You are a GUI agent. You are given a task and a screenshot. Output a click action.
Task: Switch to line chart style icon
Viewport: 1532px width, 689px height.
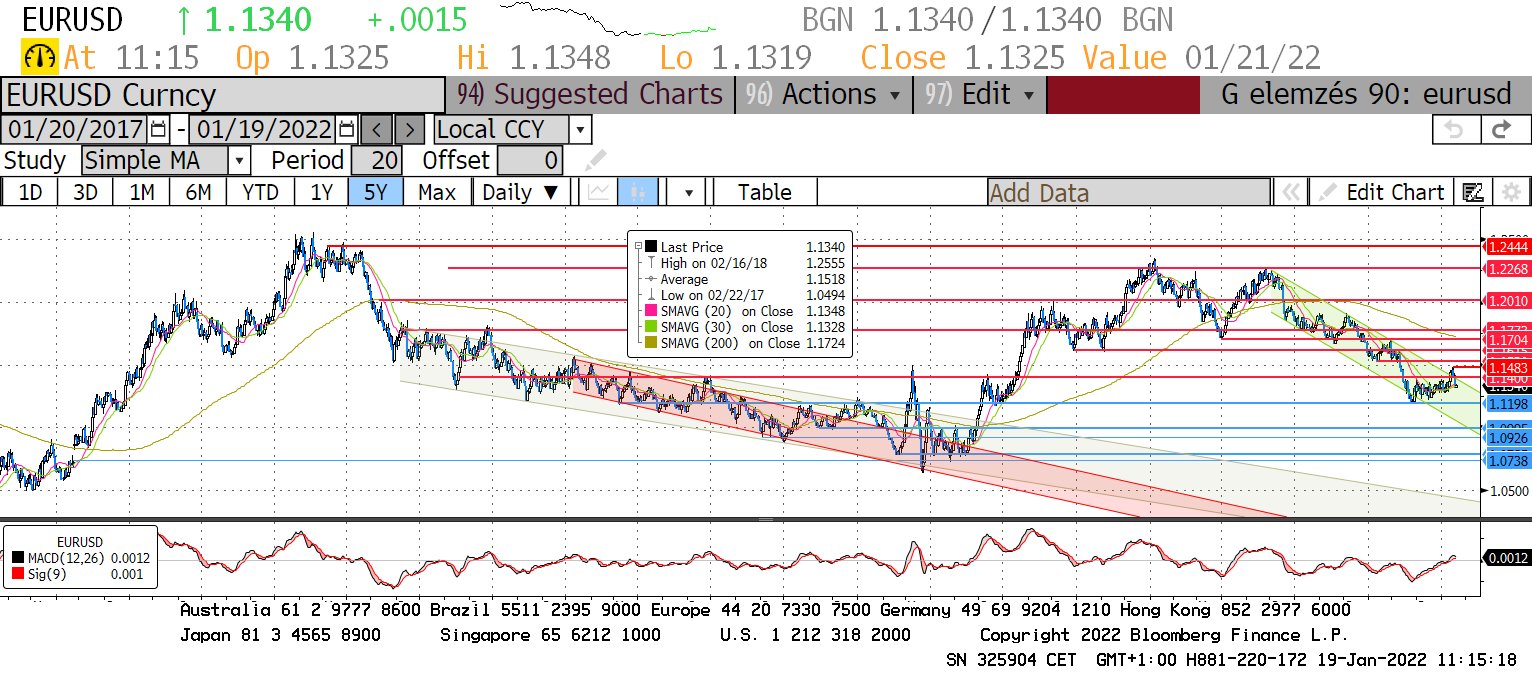click(600, 192)
